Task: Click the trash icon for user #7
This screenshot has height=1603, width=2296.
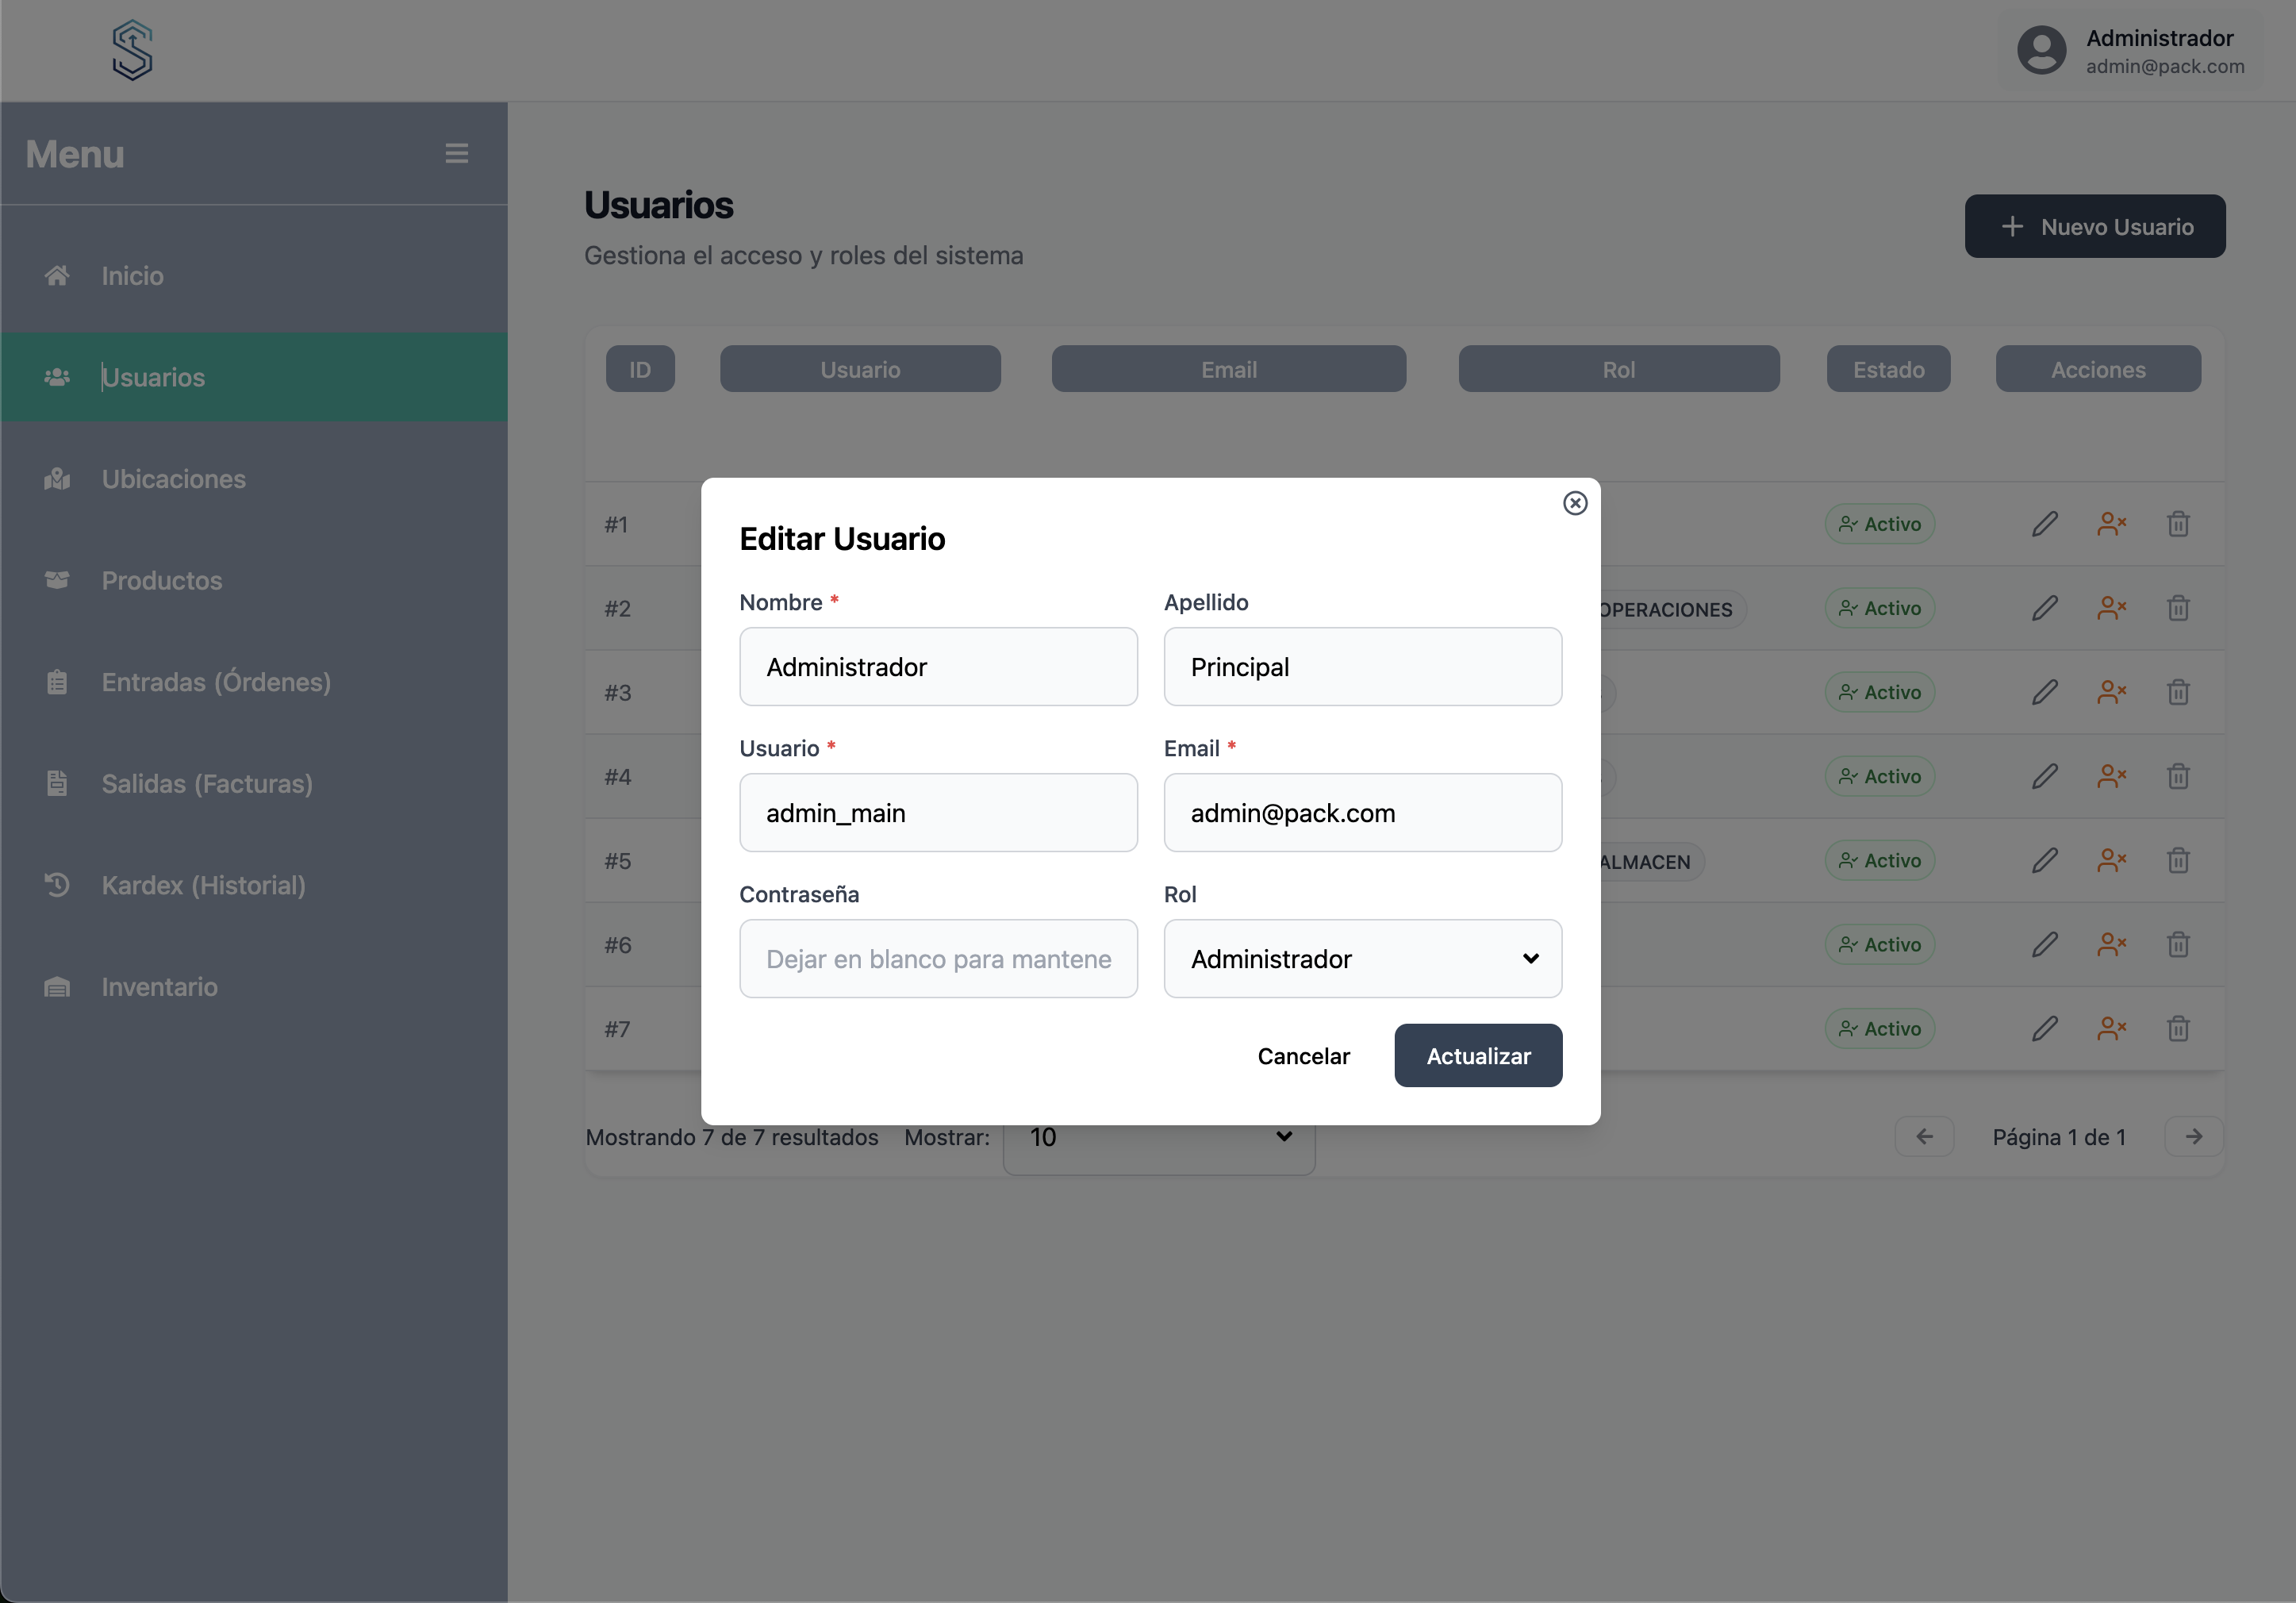Action: tap(2178, 1029)
